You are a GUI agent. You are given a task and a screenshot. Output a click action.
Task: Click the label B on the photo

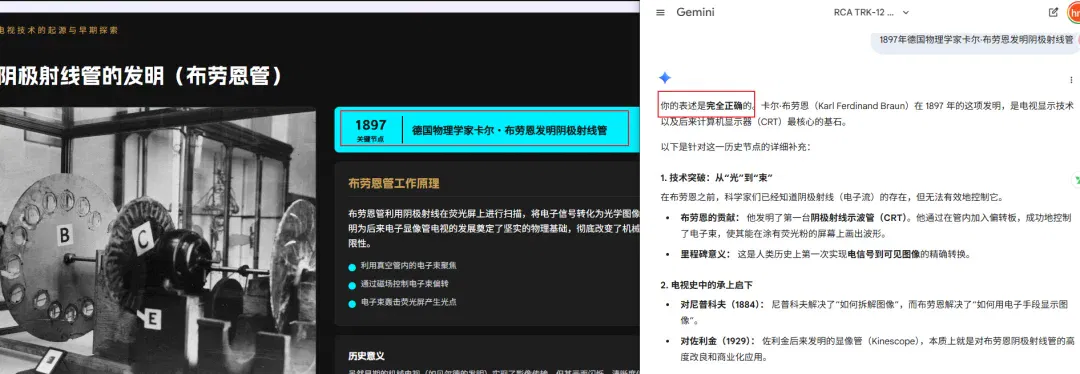click(x=65, y=236)
